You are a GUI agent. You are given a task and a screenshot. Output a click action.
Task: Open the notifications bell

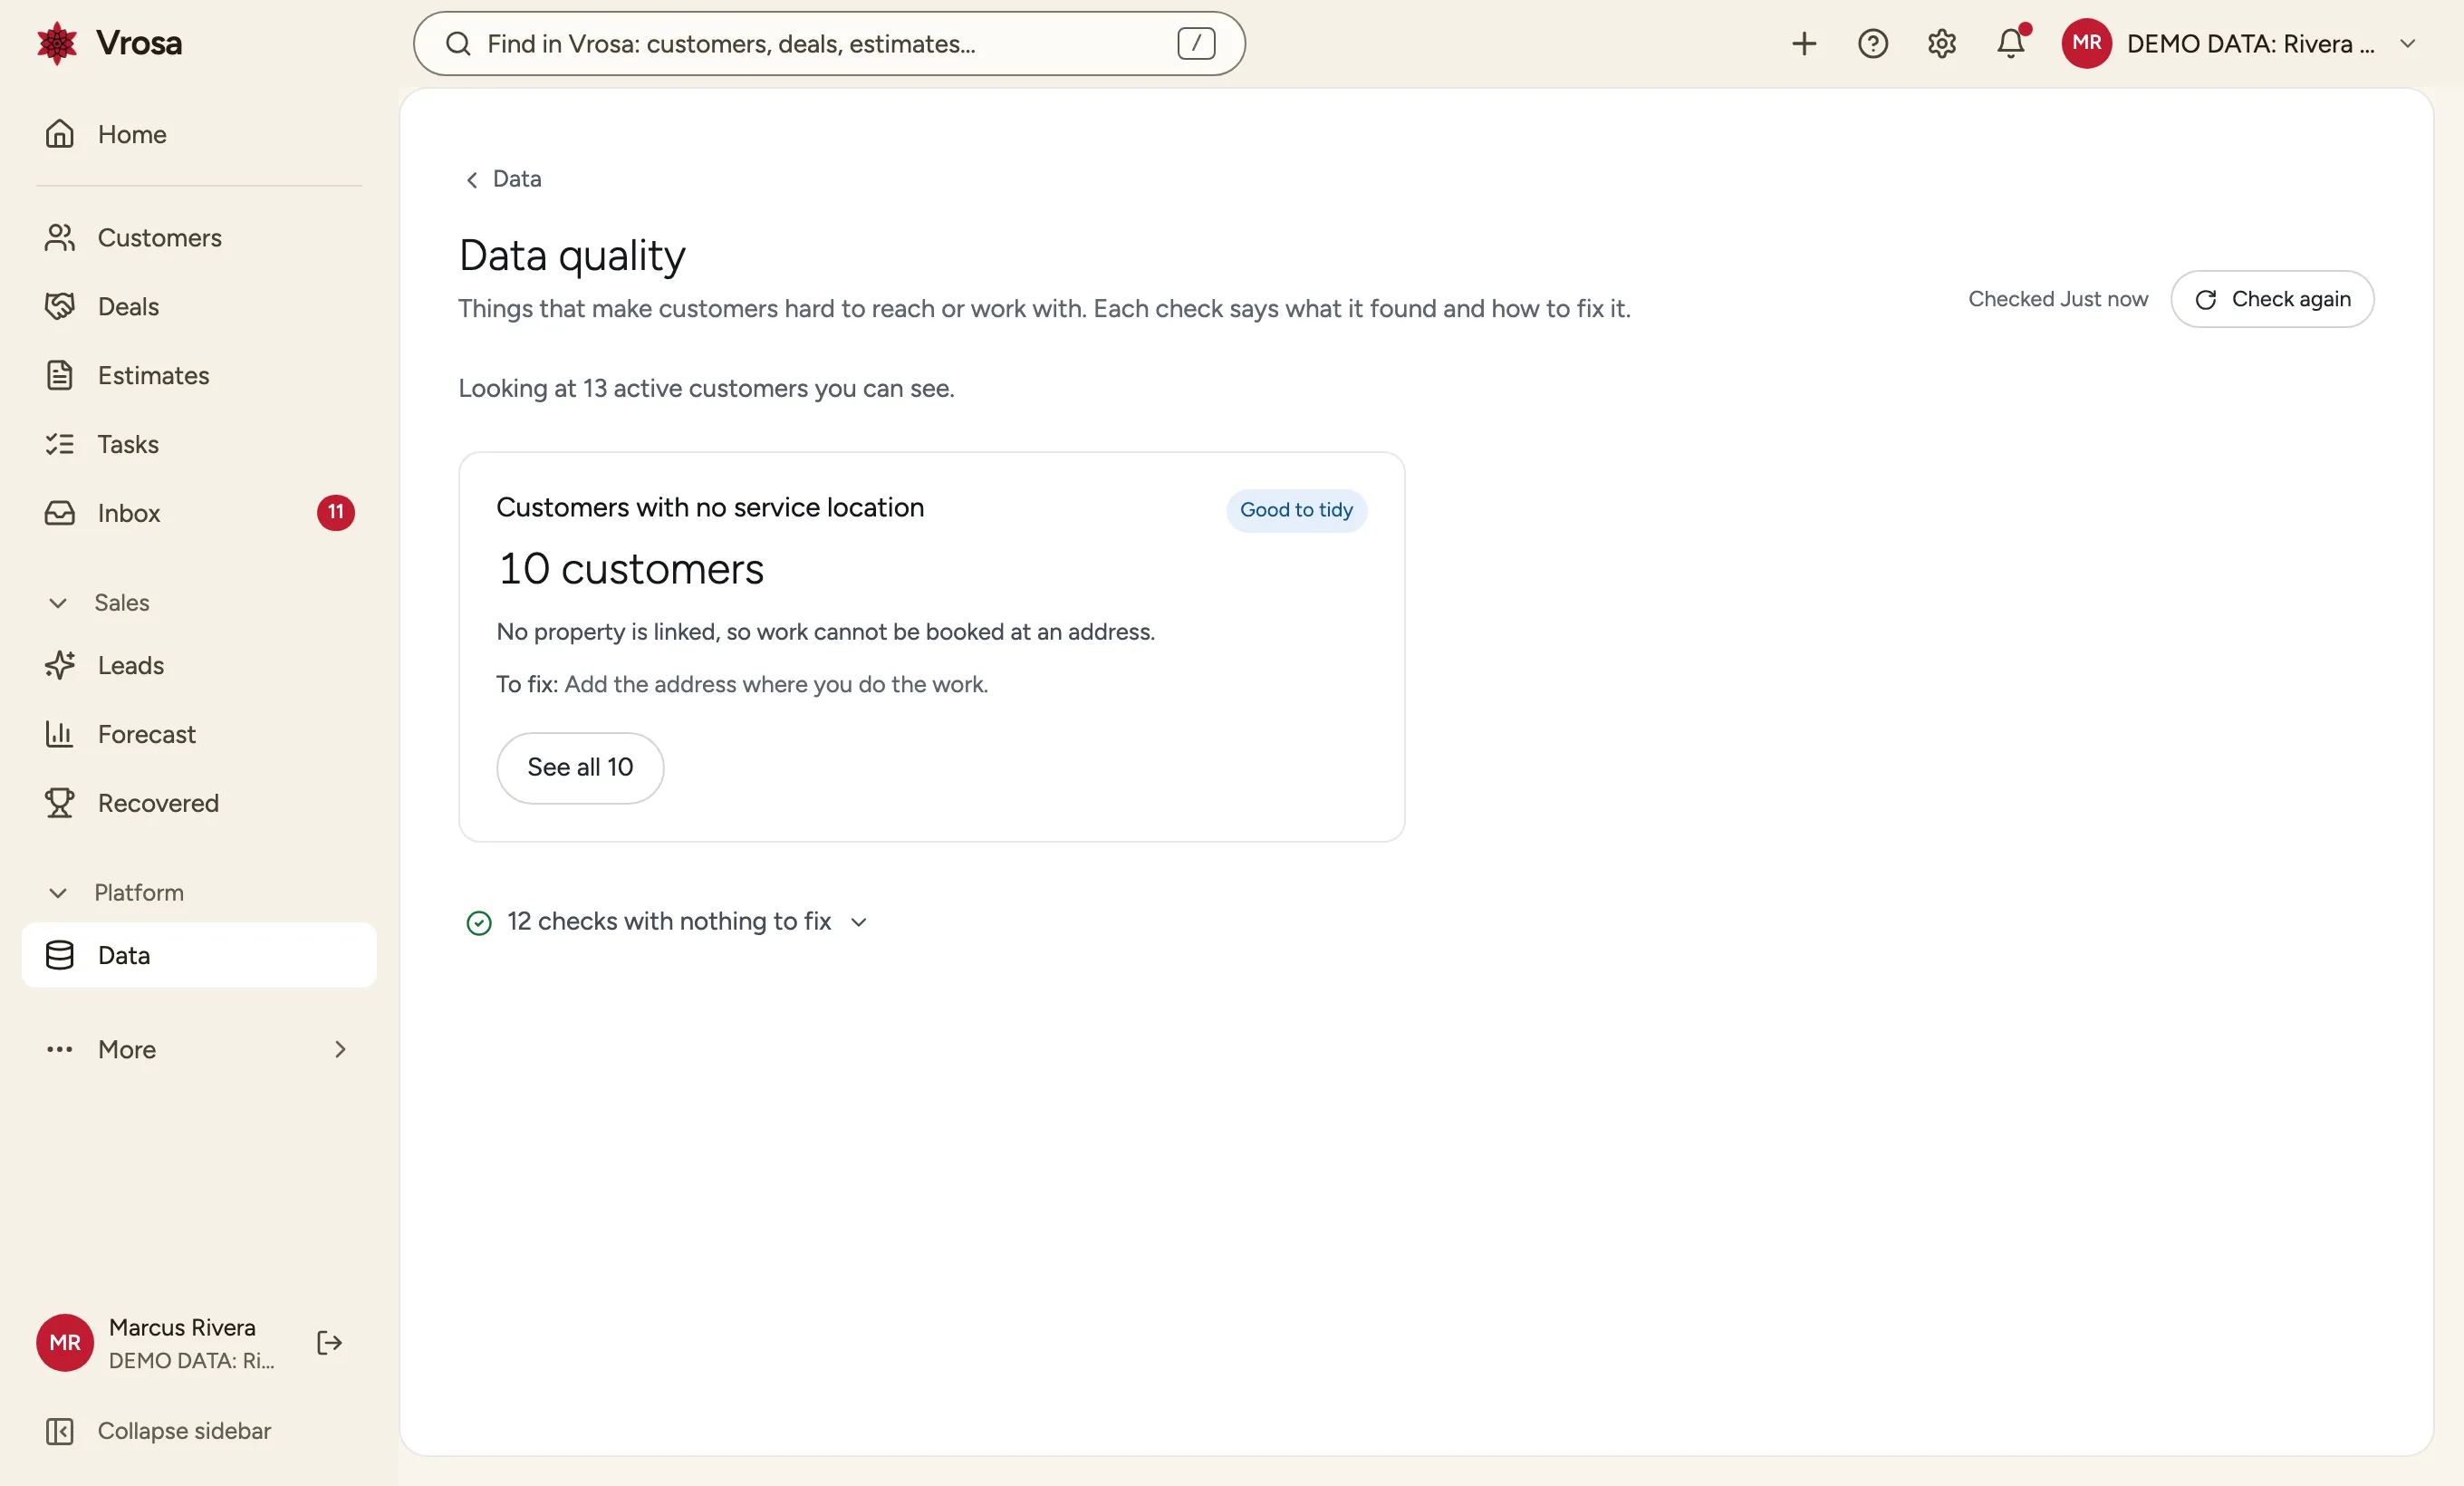(x=2010, y=44)
